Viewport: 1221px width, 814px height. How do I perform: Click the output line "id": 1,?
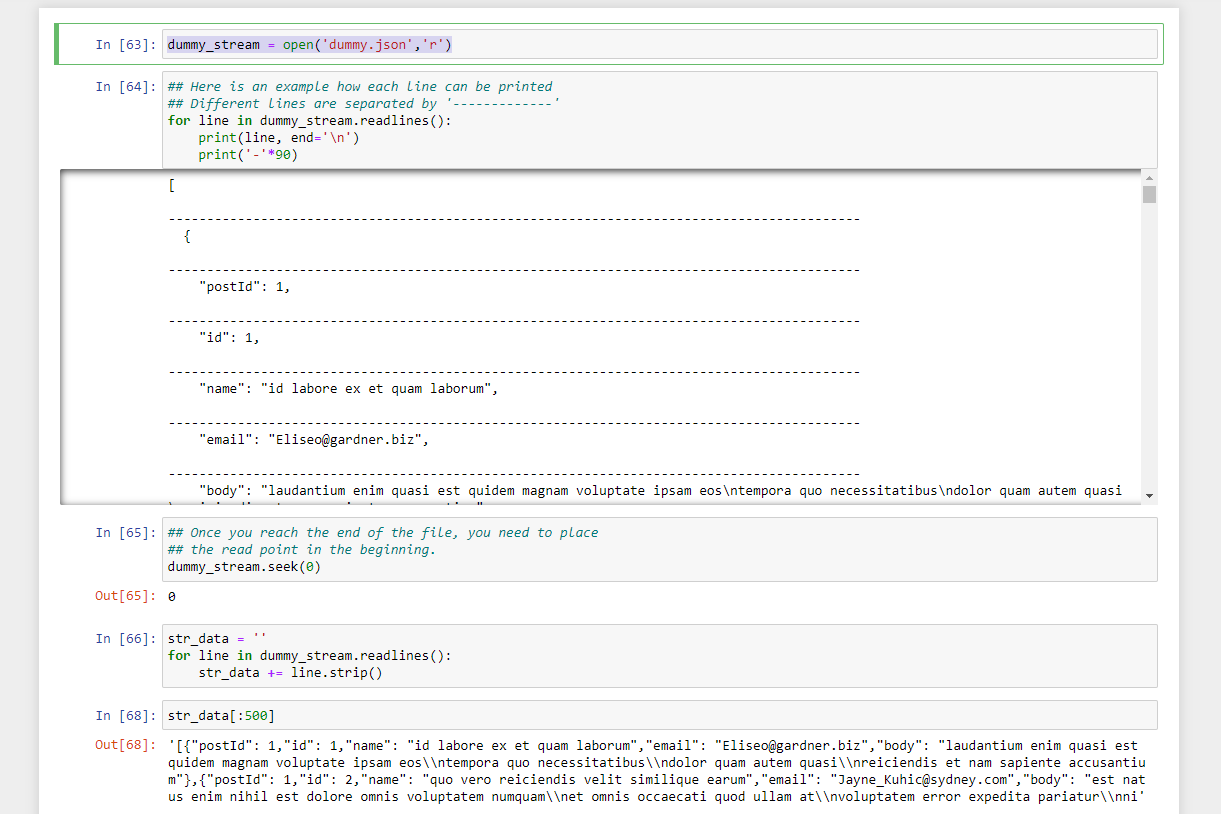[229, 337]
